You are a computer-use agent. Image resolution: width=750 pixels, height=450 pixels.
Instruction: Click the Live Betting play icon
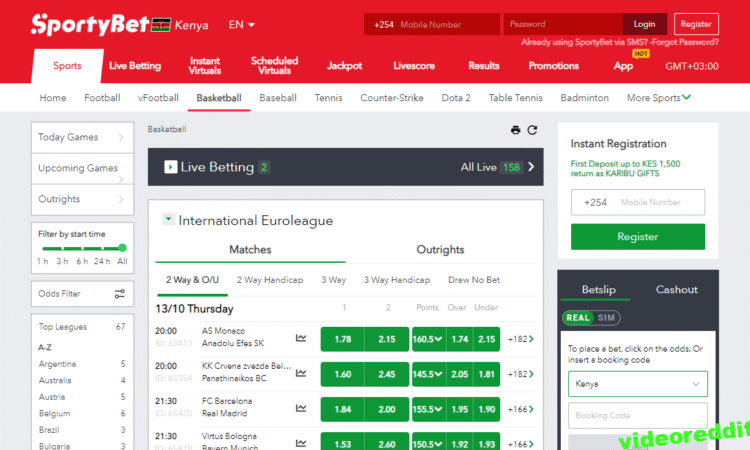170,167
